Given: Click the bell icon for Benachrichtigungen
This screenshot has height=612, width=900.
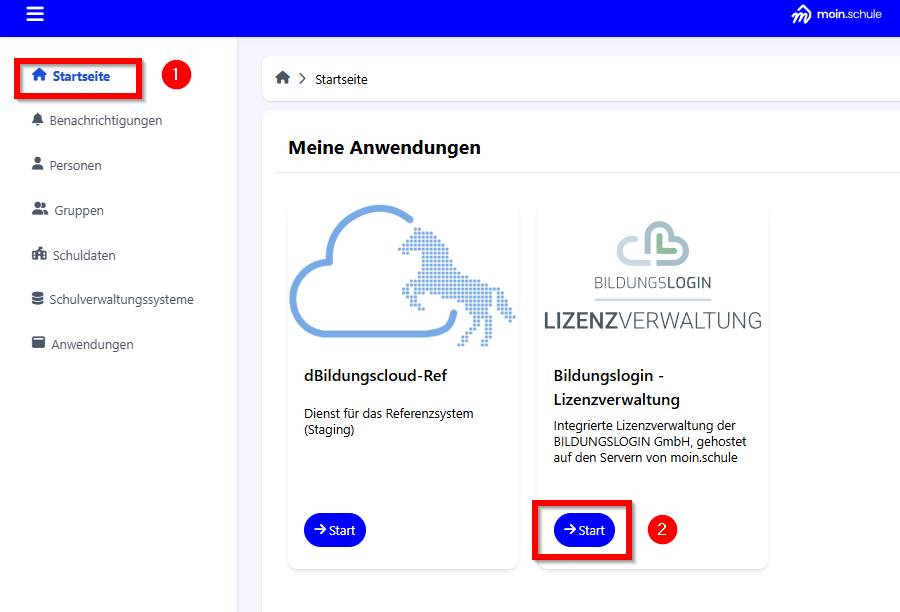Looking at the screenshot, I should pyautogui.click(x=38, y=120).
